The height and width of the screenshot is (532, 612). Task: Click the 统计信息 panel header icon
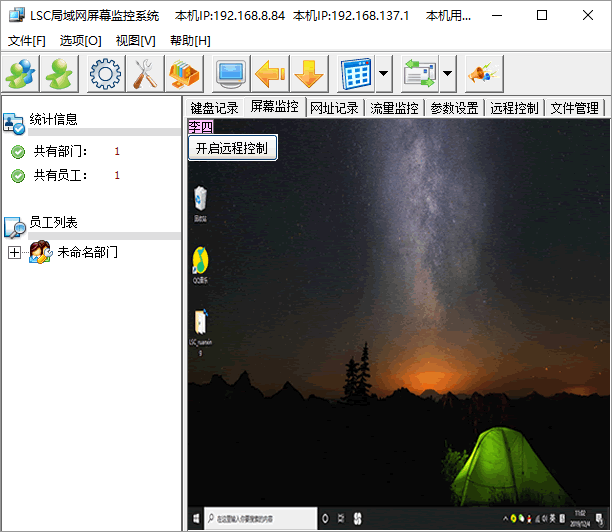click(x=14, y=124)
